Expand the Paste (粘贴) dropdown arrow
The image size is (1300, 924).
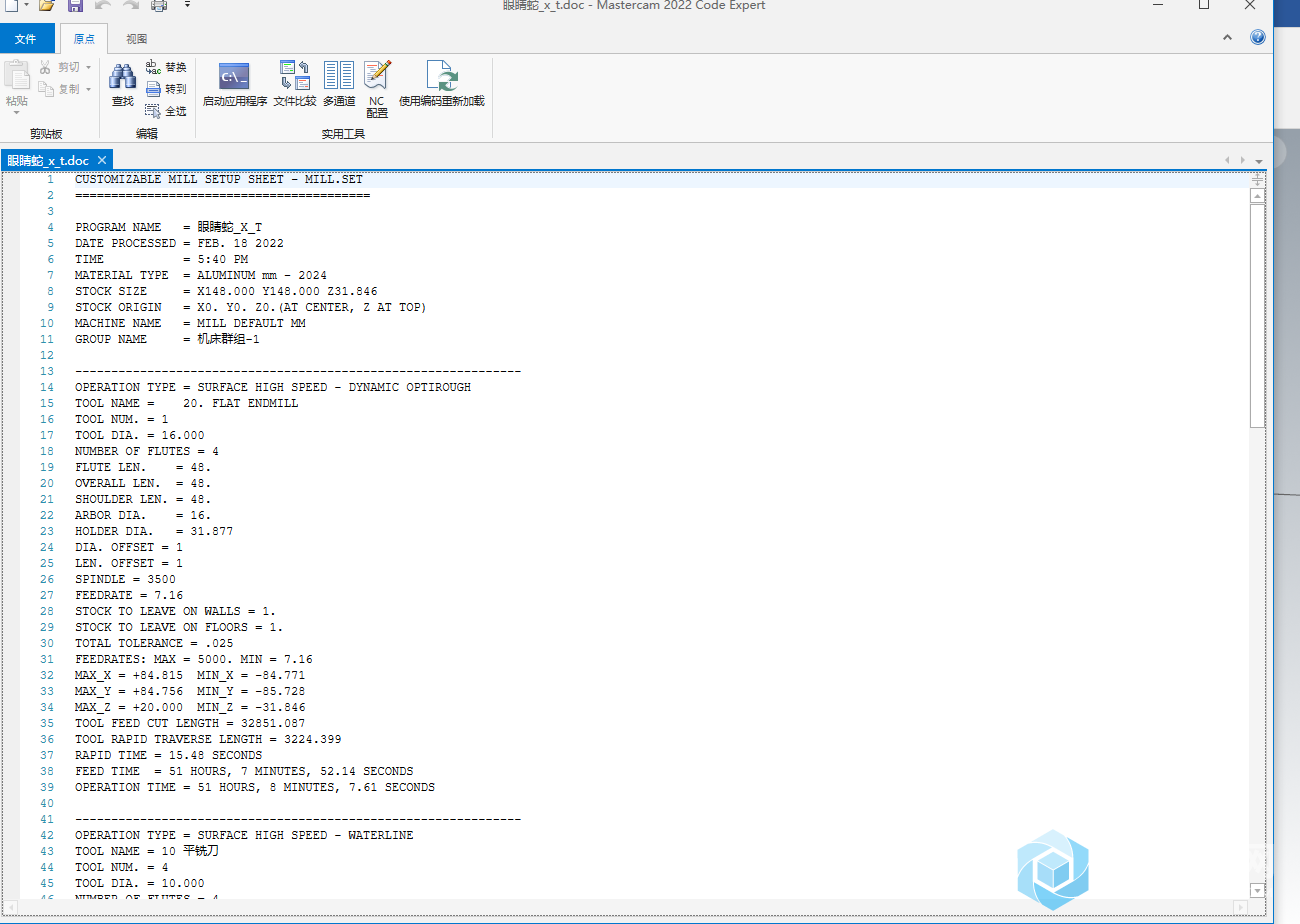coord(16,112)
